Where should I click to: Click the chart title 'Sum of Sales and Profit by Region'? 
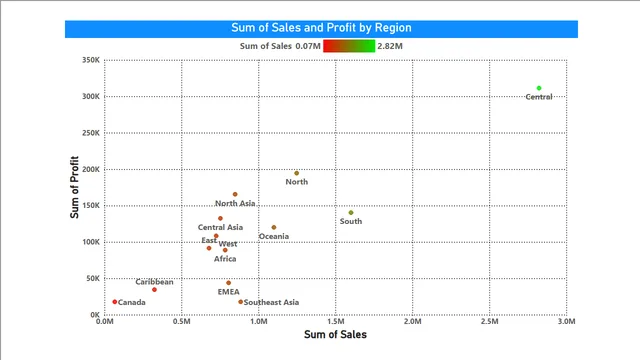point(321,28)
